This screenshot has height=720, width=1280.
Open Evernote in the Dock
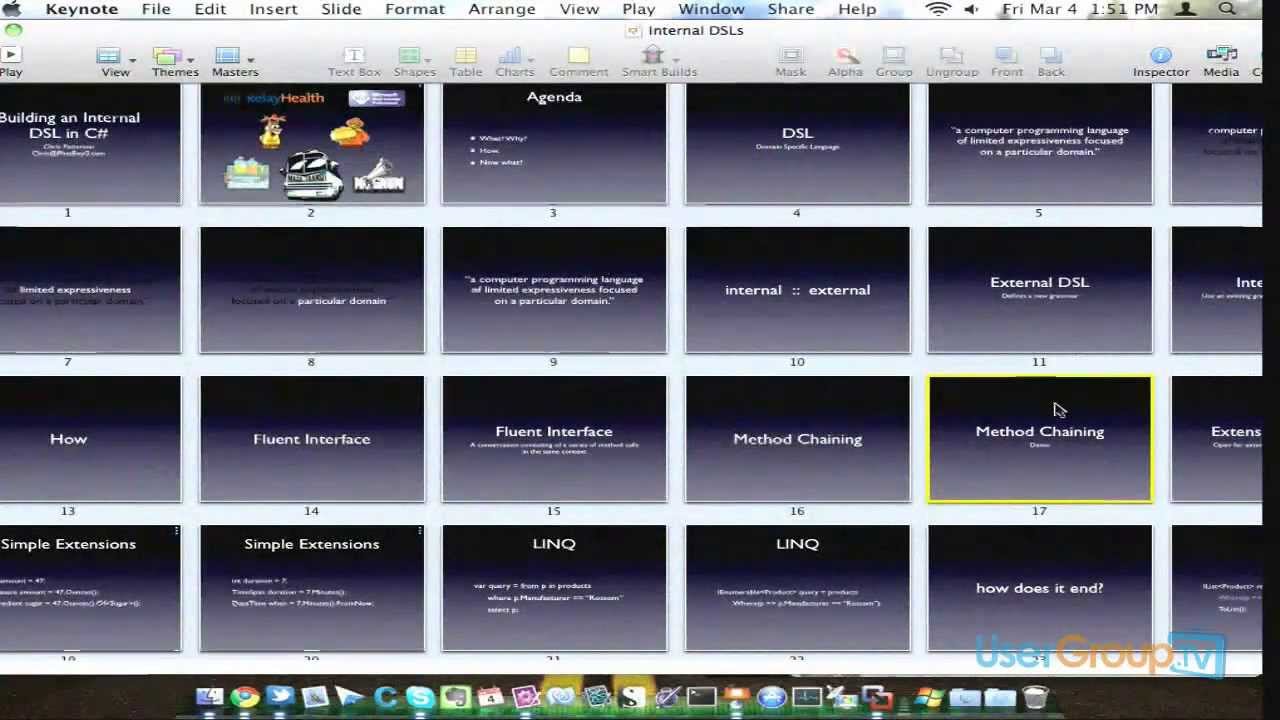pyautogui.click(x=456, y=697)
